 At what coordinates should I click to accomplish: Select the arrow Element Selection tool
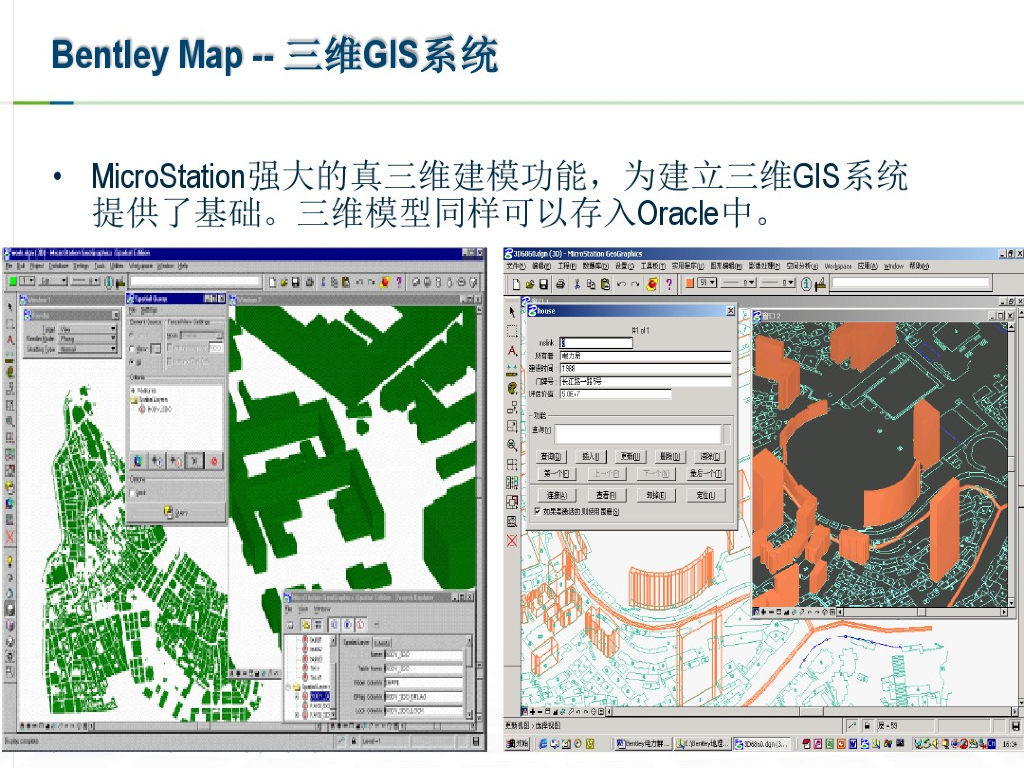point(512,312)
